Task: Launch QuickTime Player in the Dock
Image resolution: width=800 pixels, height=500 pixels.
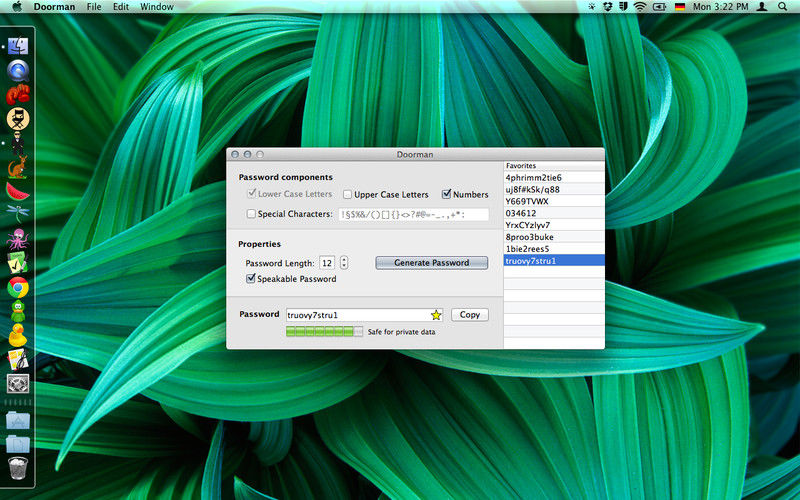Action: pyautogui.click(x=18, y=70)
